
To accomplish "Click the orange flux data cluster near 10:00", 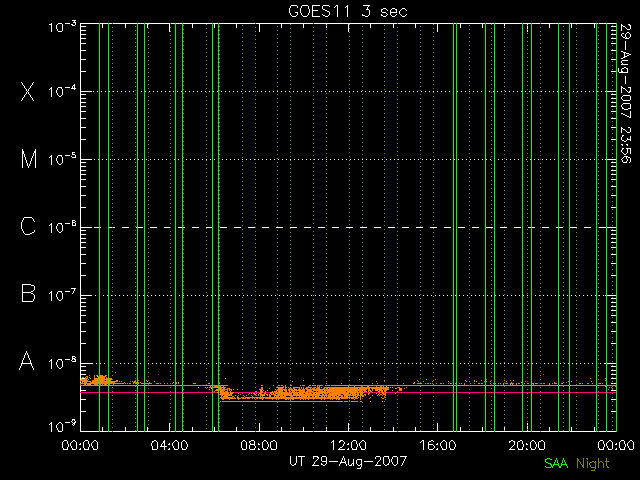I will 304,393.
